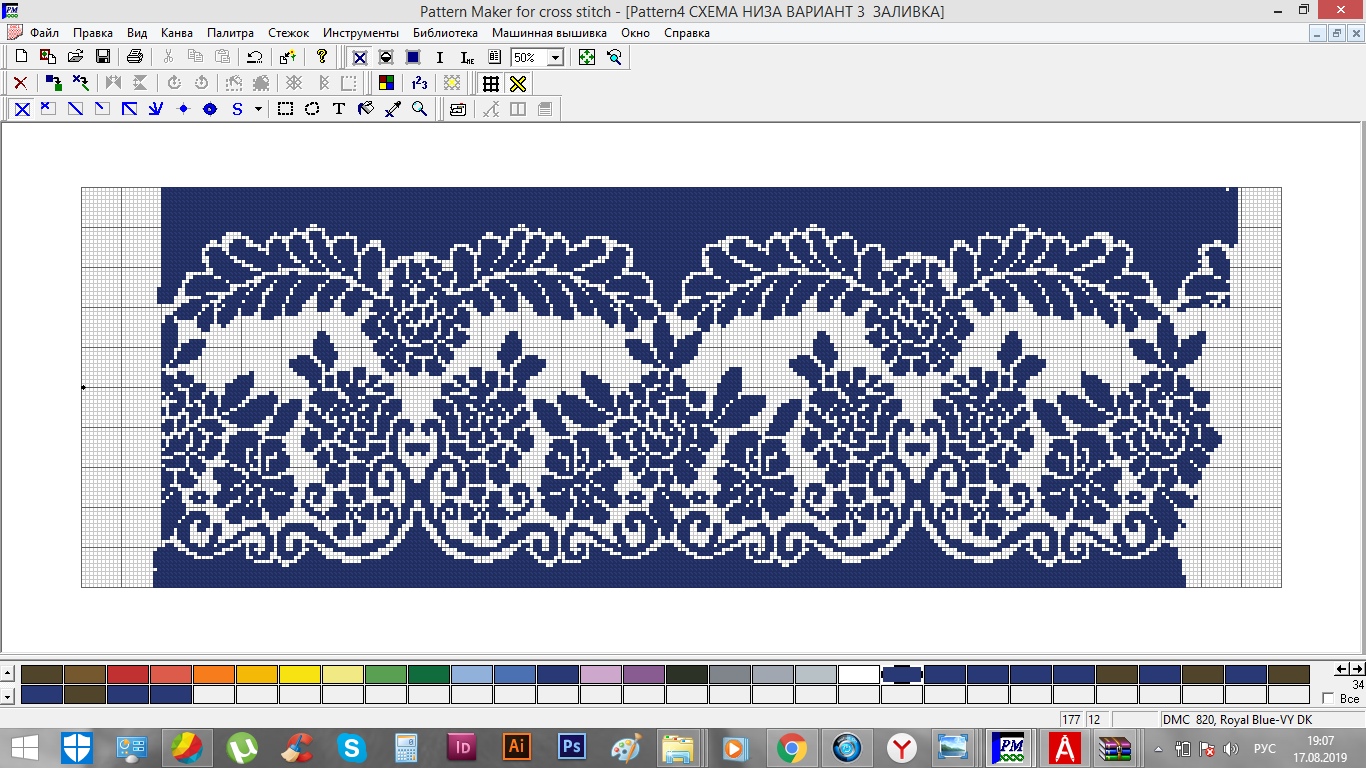Save pattern with the floppy disk icon
This screenshot has height=768, width=1366.
click(102, 57)
